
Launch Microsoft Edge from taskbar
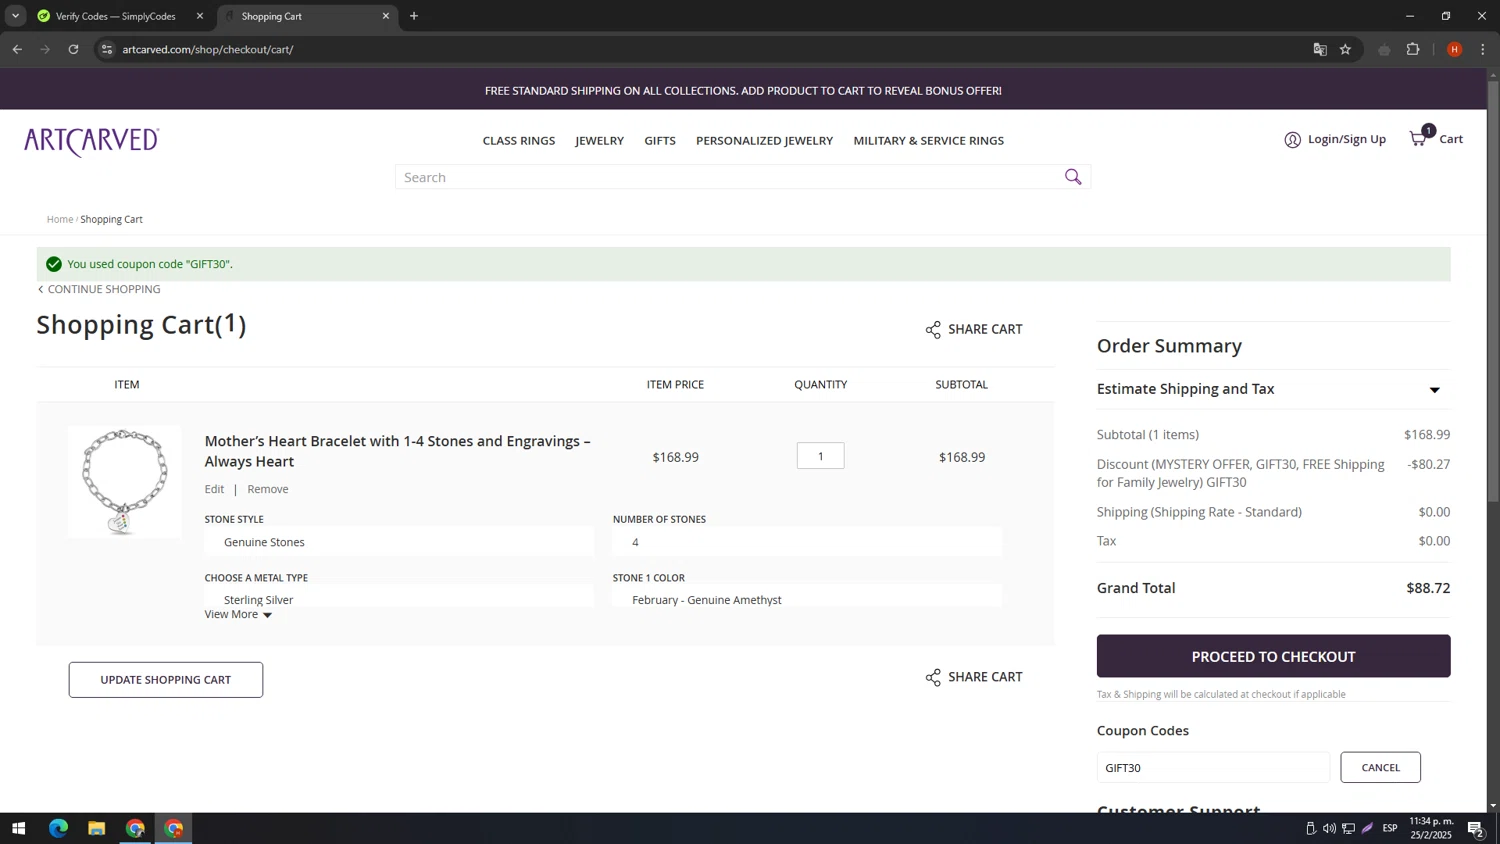(58, 828)
